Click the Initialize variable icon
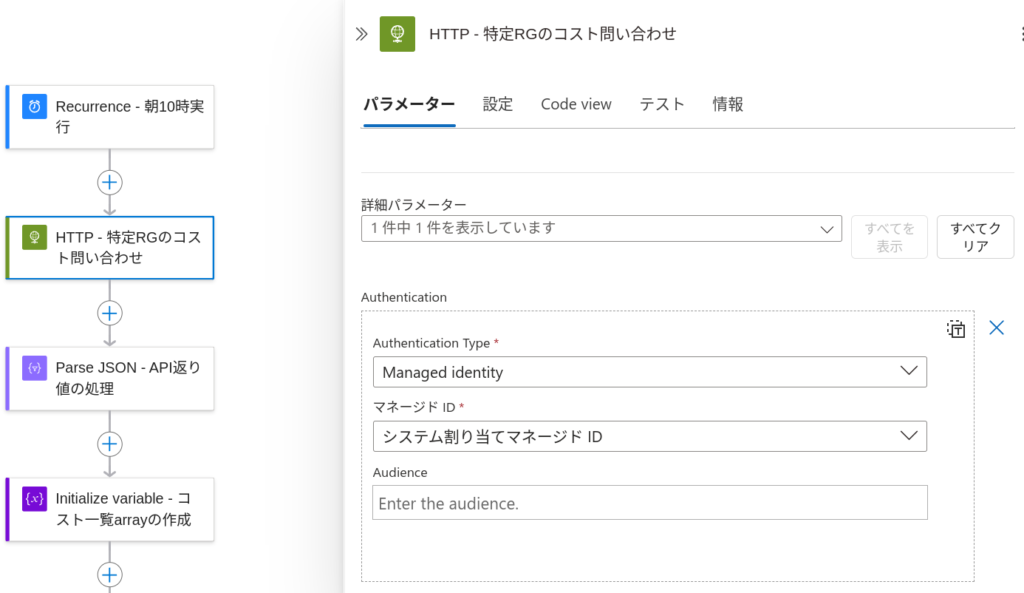The image size is (1024, 593). pyautogui.click(x=35, y=499)
